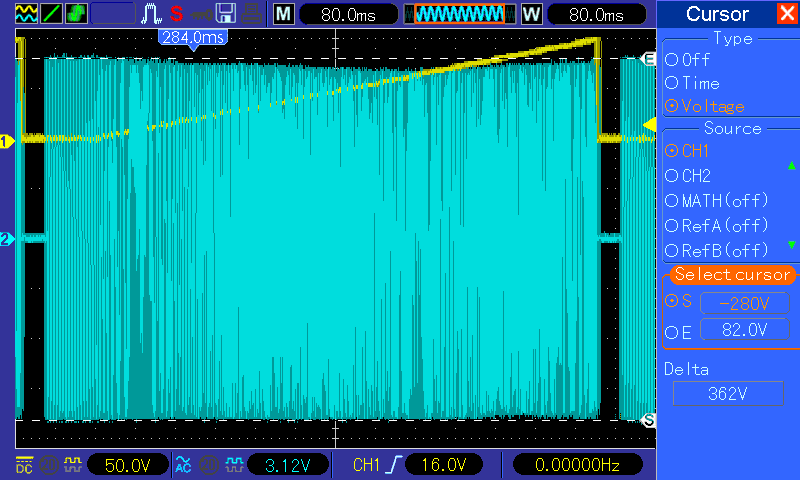Viewport: 800px width, 480px height.
Task: Click the 16.0V trigger level readout
Action: point(444,465)
